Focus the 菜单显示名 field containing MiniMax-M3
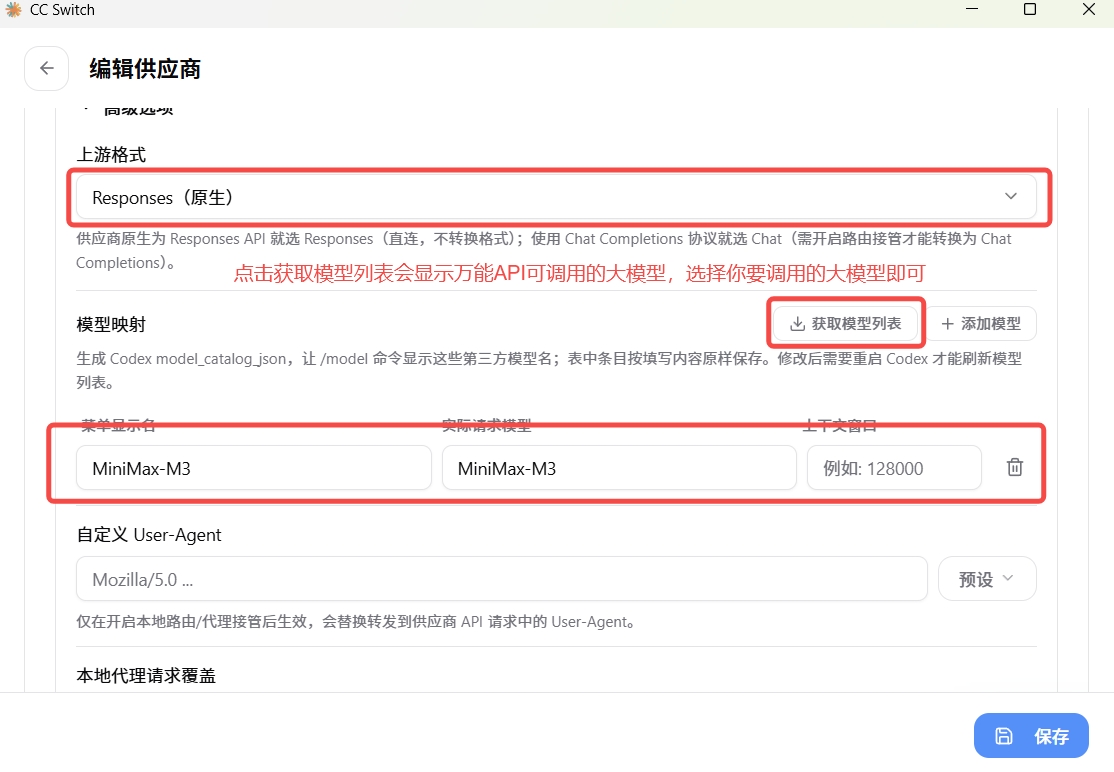 tap(254, 468)
